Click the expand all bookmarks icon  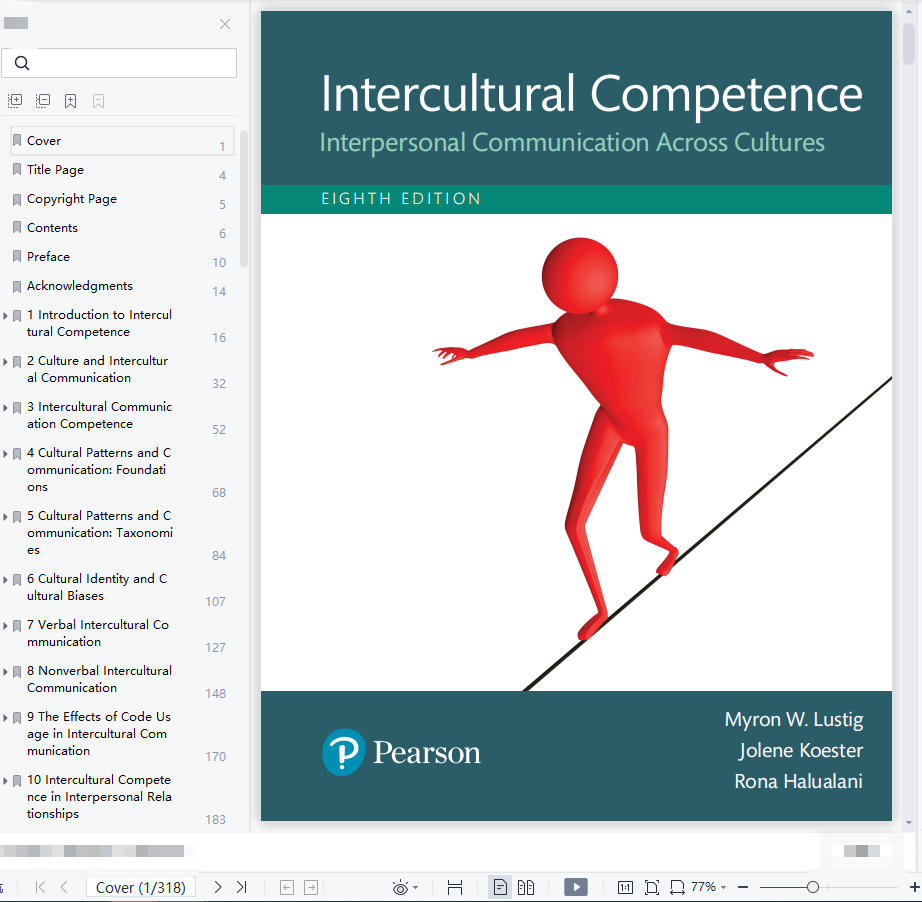15,101
